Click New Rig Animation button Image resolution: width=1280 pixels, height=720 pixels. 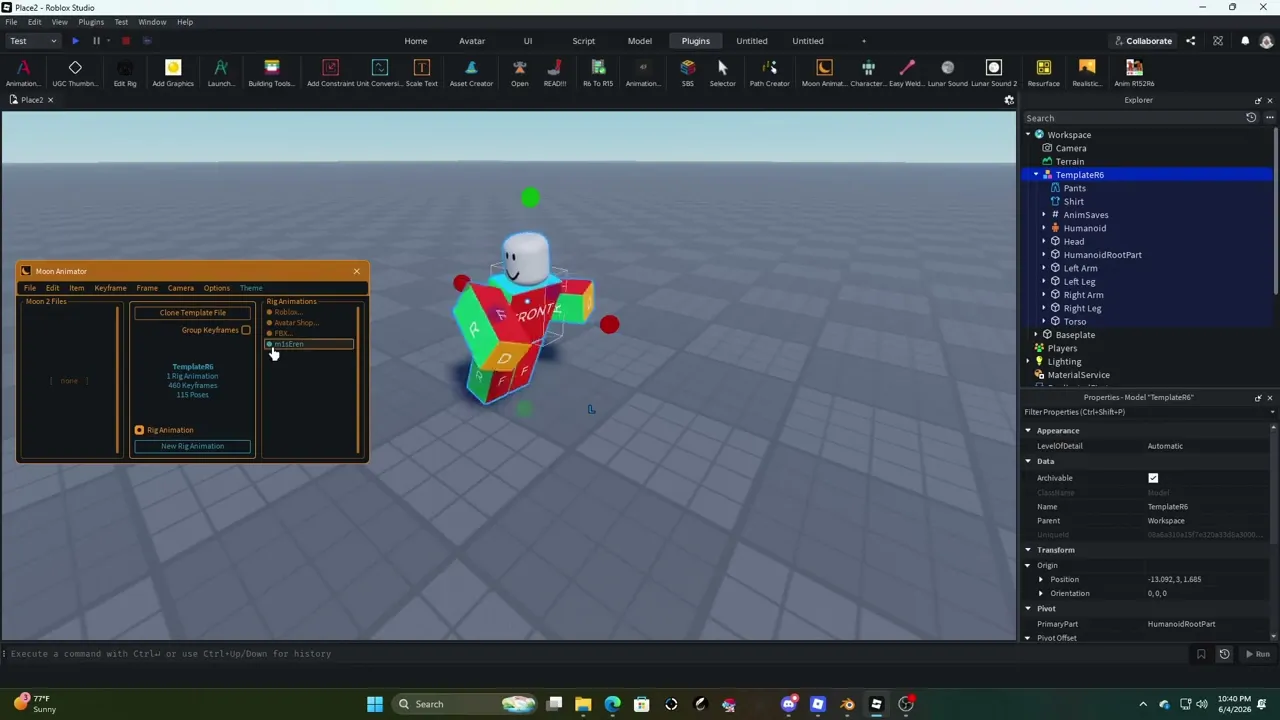[x=193, y=446]
